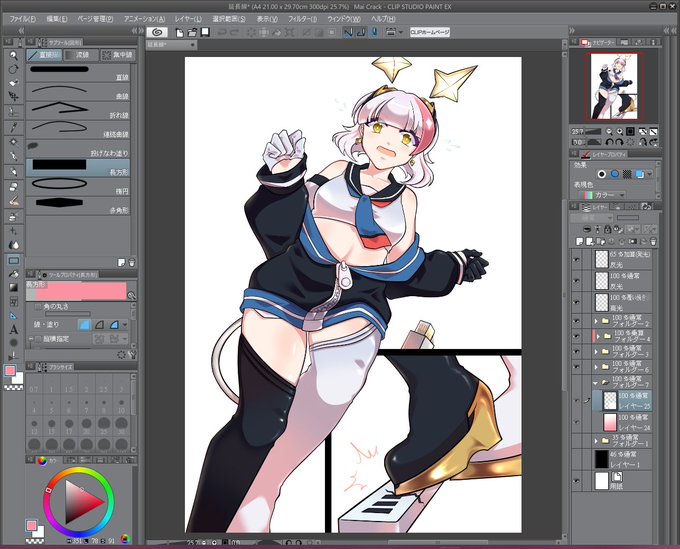Click the Navigator canvas preview thumbnail
The height and width of the screenshot is (549, 680).
tap(614, 87)
